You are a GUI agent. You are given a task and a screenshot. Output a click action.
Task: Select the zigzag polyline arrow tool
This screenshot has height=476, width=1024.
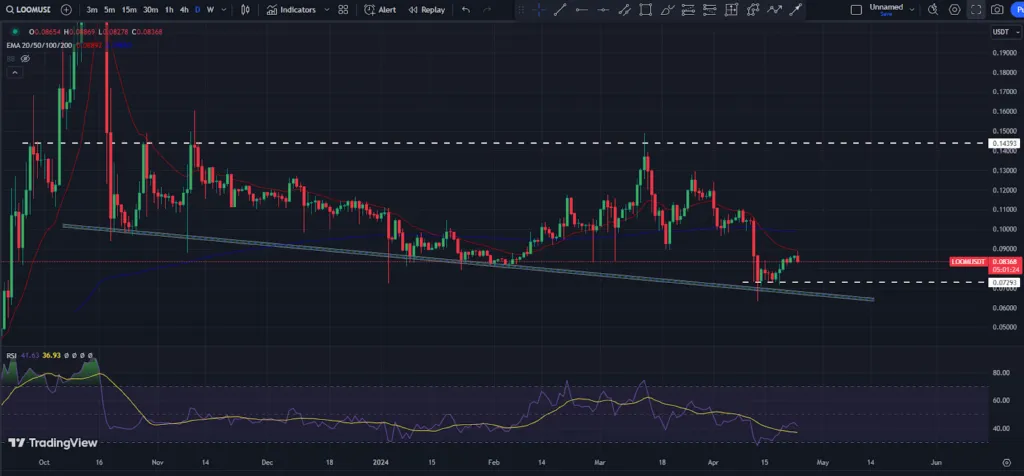pos(774,10)
